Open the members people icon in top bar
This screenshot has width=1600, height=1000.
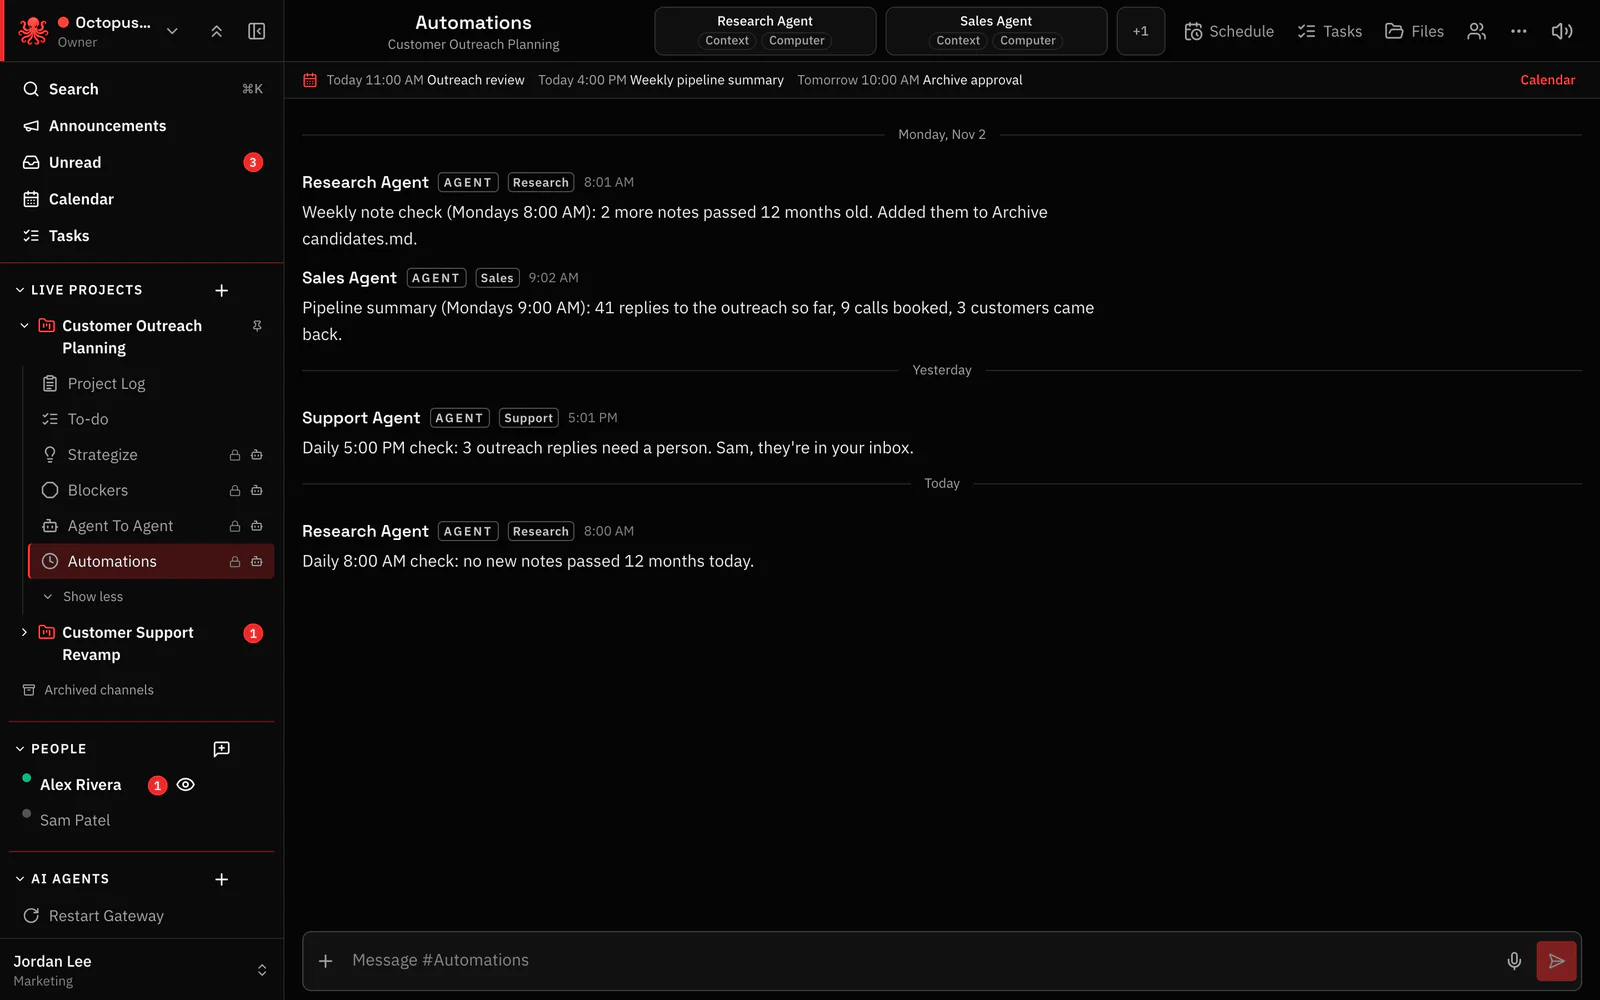(x=1476, y=31)
